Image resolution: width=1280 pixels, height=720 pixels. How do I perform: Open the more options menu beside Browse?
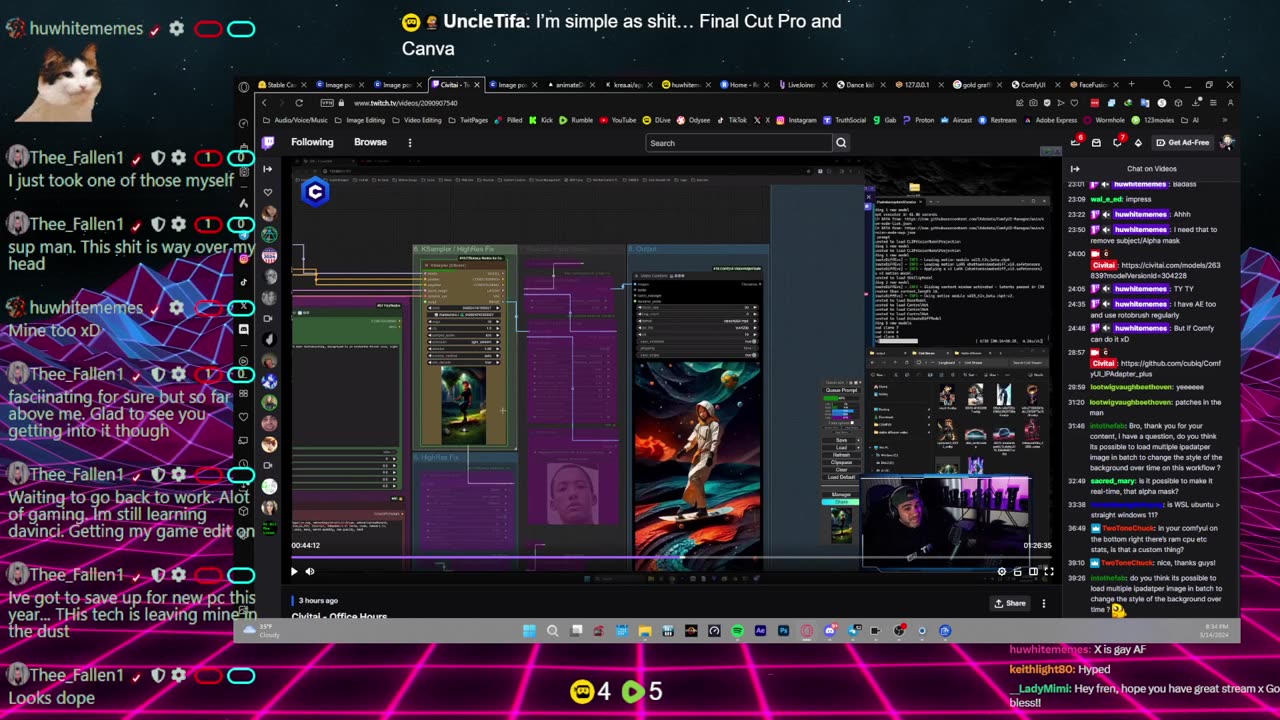point(409,142)
